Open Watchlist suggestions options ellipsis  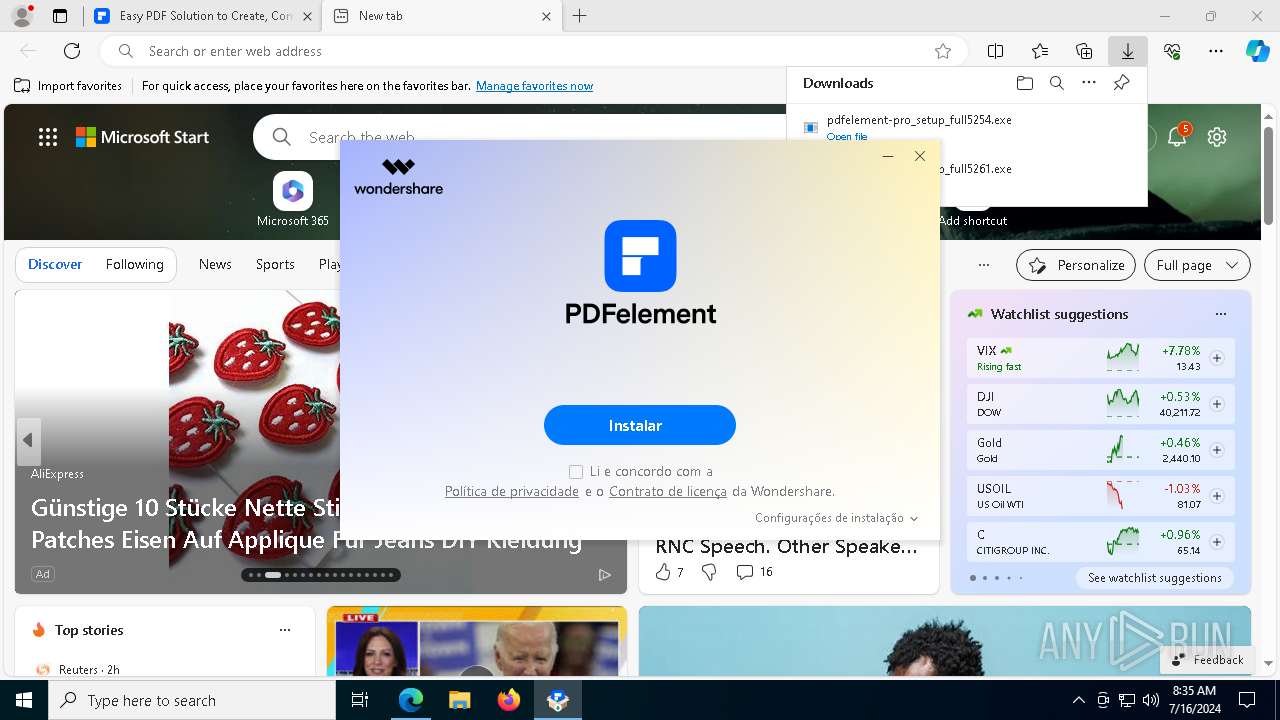coord(1221,314)
